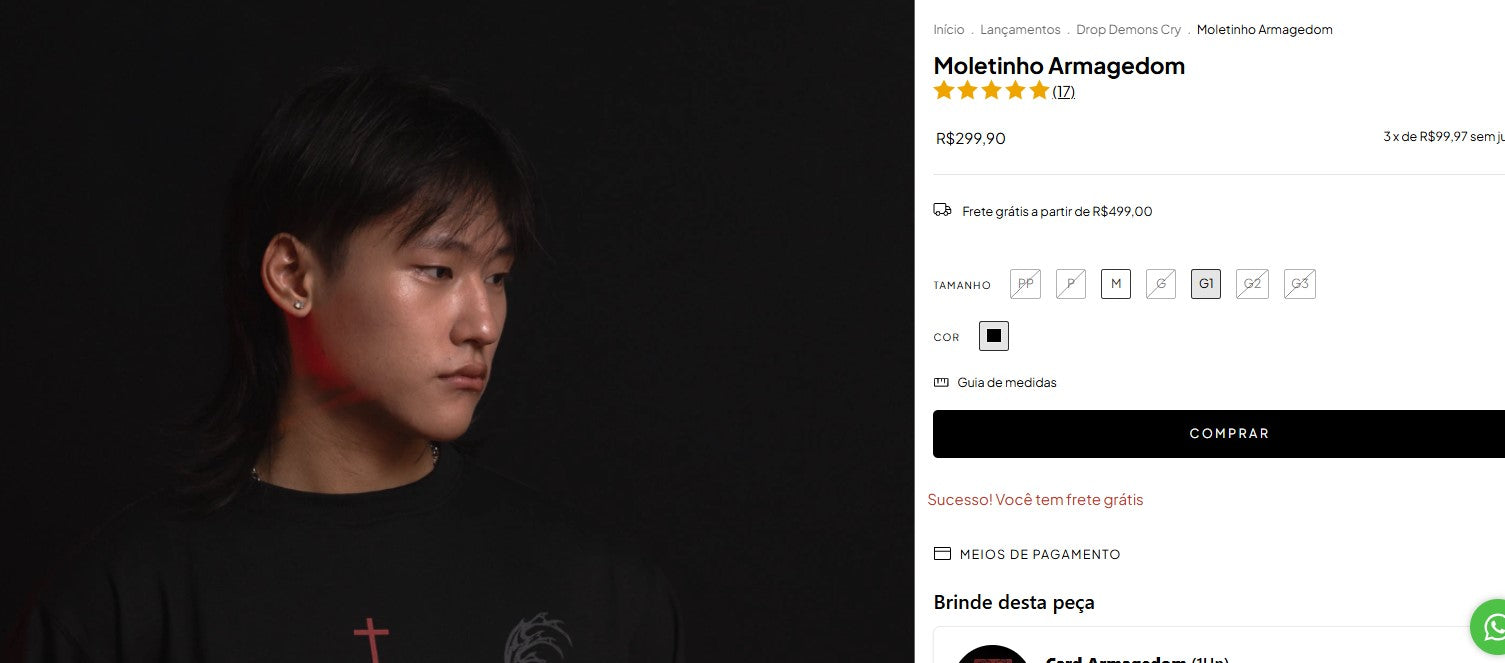This screenshot has width=1505, height=663.
Task: Navigate to Lançamentos breadcrumb
Action: point(1020,30)
